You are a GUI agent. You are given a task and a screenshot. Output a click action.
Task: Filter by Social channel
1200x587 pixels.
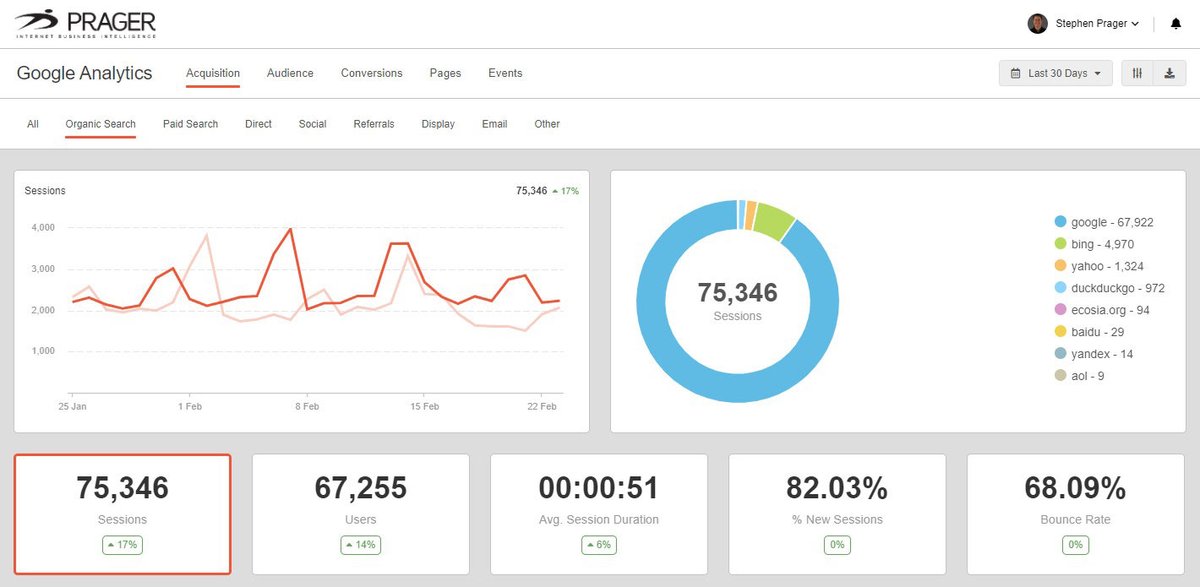[312, 124]
